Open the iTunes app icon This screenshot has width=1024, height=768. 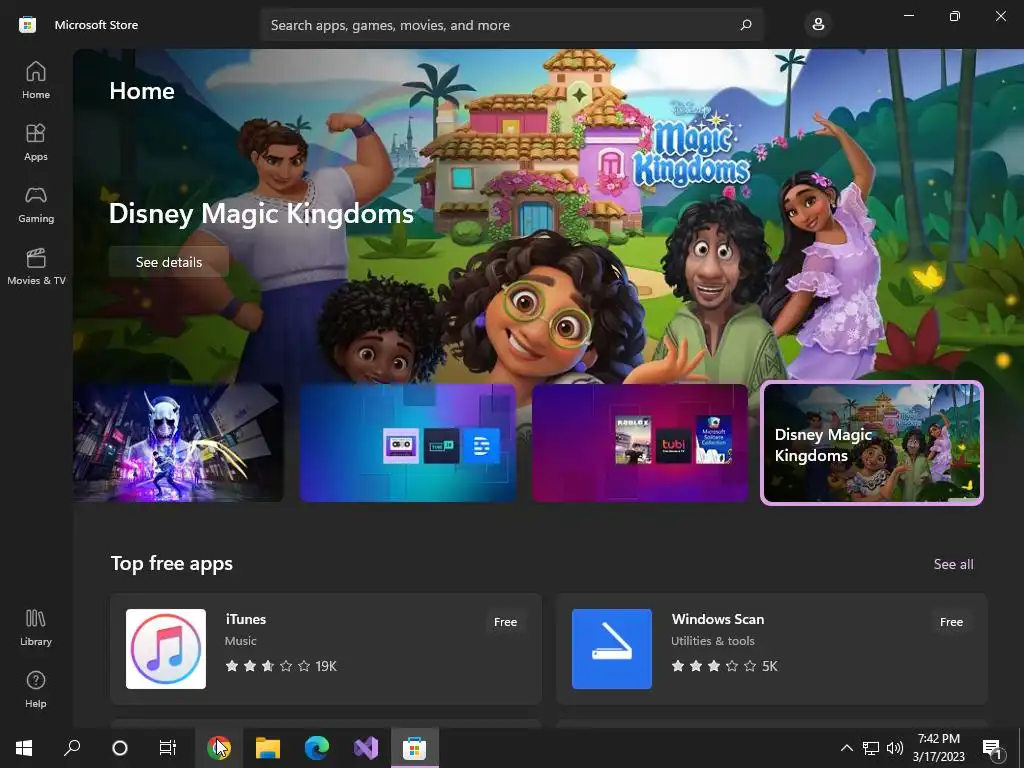(166, 648)
